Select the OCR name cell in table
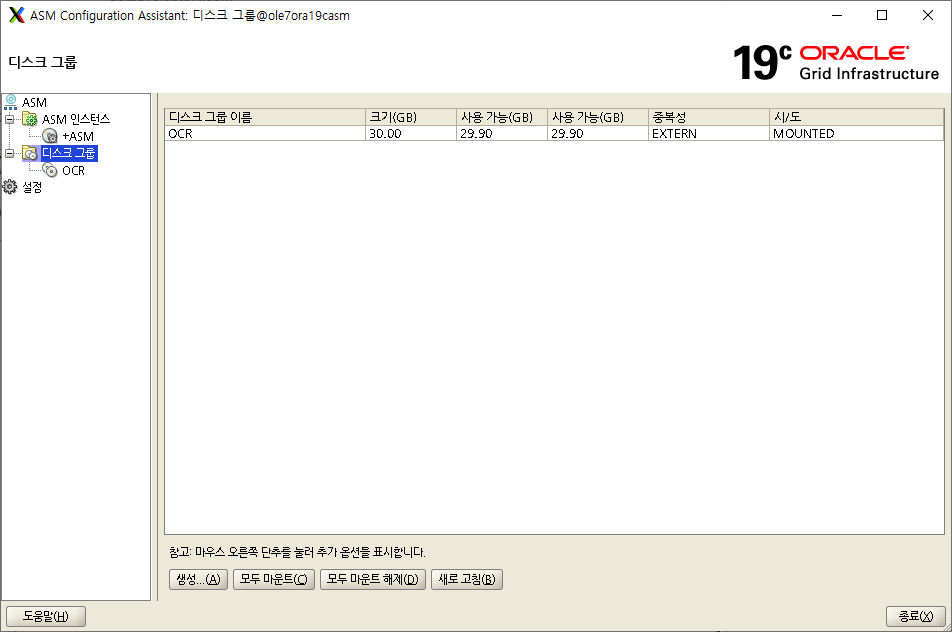The image size is (952, 632). point(265,134)
